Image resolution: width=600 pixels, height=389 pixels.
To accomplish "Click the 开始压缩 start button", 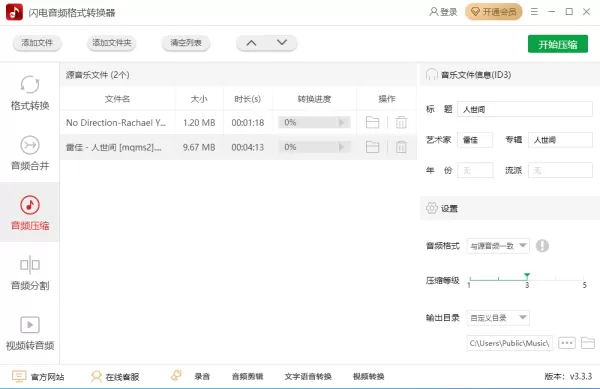I will (x=558, y=44).
